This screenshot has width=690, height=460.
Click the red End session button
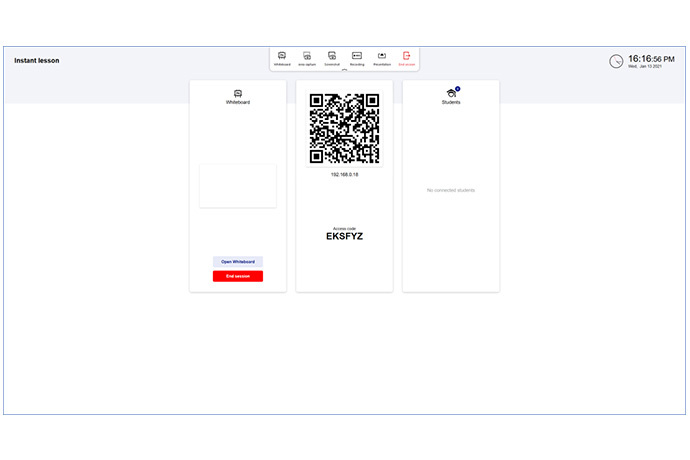tap(238, 276)
